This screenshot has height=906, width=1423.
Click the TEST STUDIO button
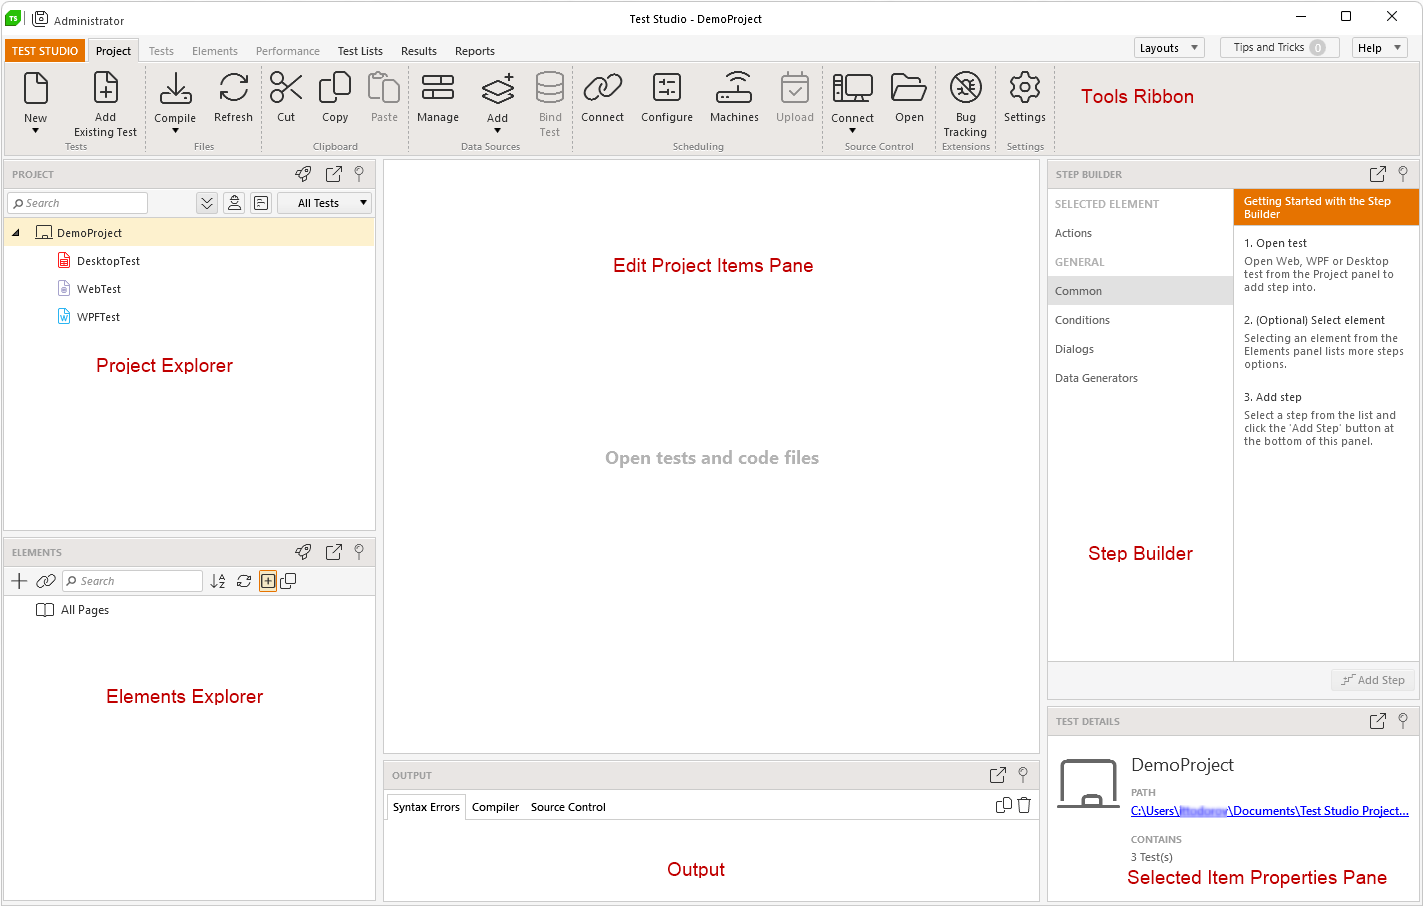point(45,51)
